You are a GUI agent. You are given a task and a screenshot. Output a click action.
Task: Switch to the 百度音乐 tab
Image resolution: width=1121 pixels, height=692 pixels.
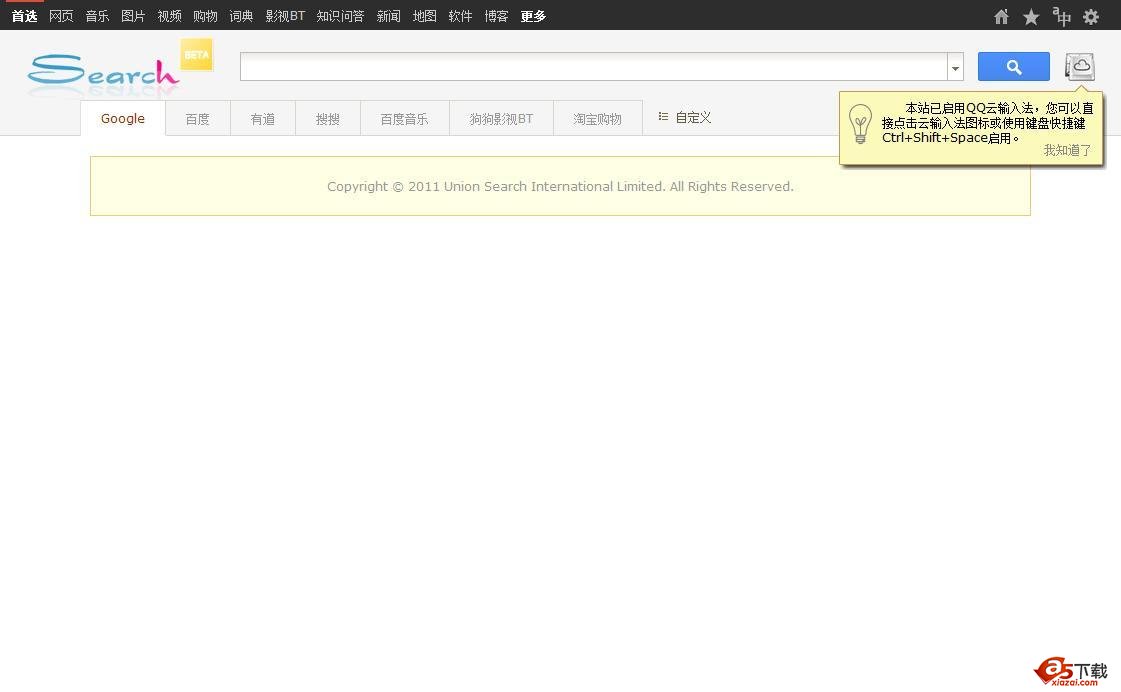click(405, 119)
